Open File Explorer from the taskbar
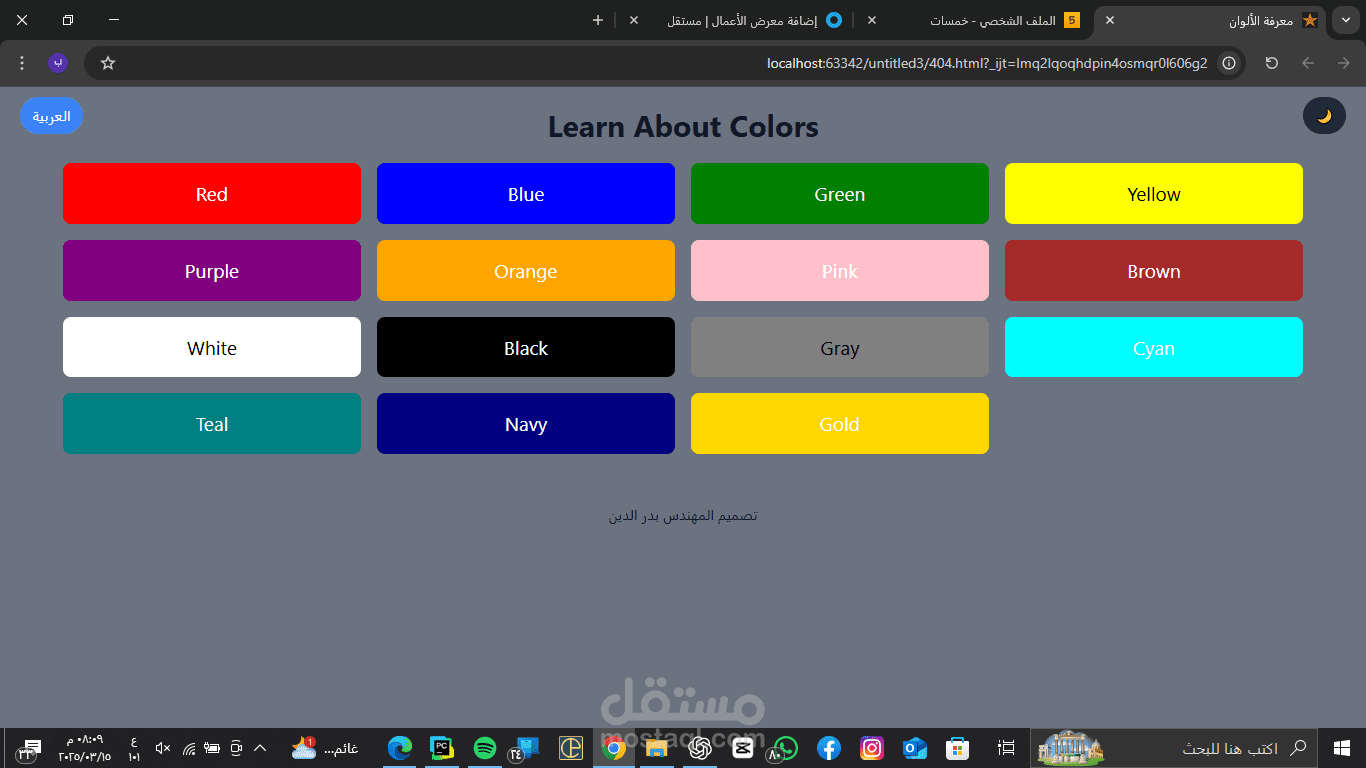This screenshot has height=768, width=1366. click(x=656, y=748)
